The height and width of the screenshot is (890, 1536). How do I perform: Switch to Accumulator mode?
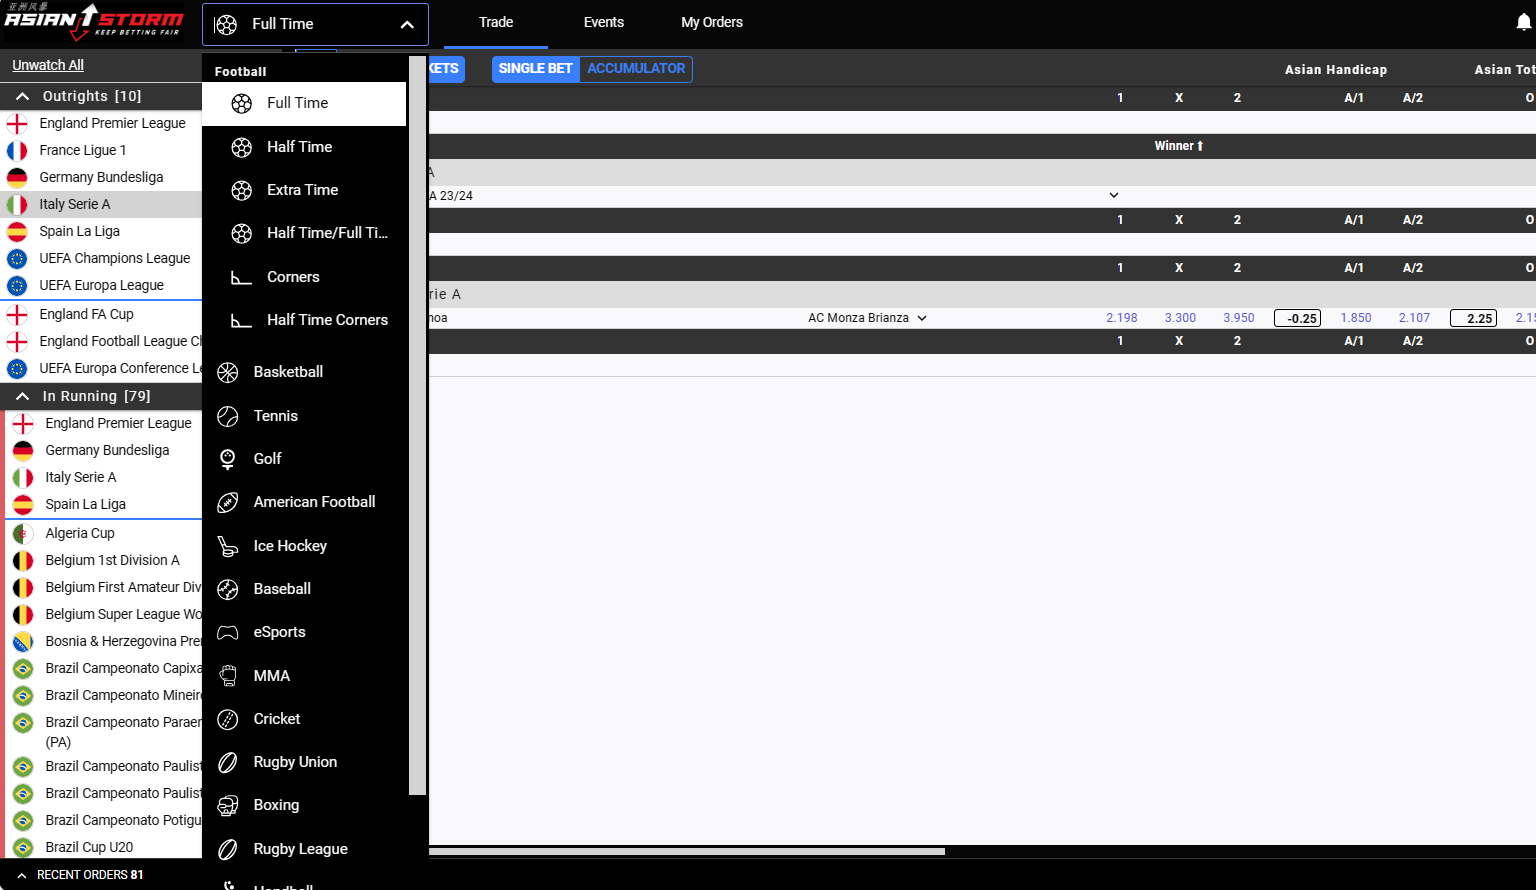click(636, 69)
